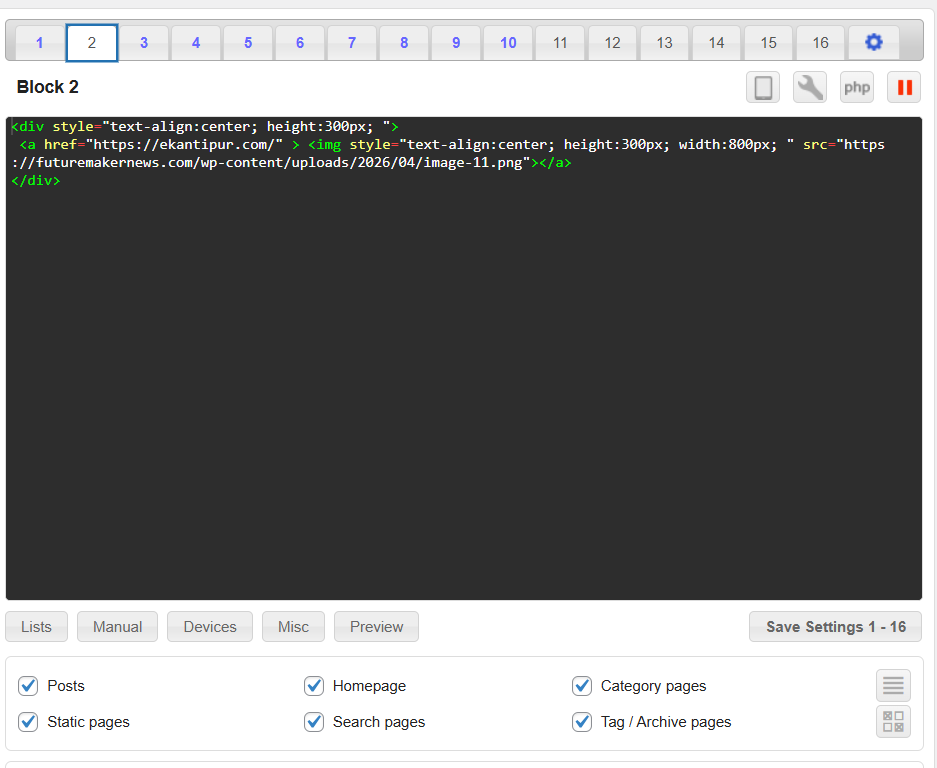Select block tab 10
This screenshot has width=937, height=768.
click(508, 43)
